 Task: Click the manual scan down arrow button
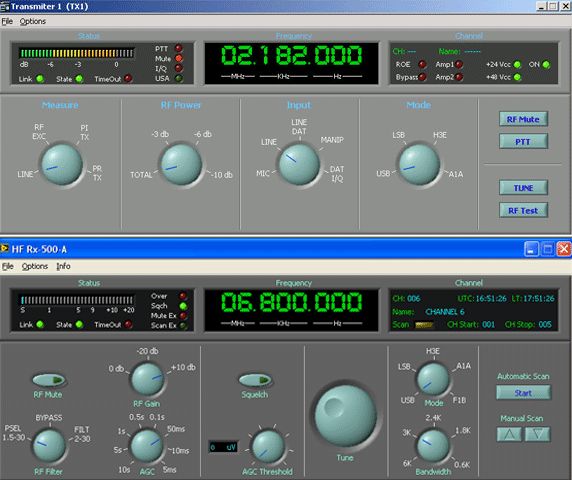coord(537,434)
